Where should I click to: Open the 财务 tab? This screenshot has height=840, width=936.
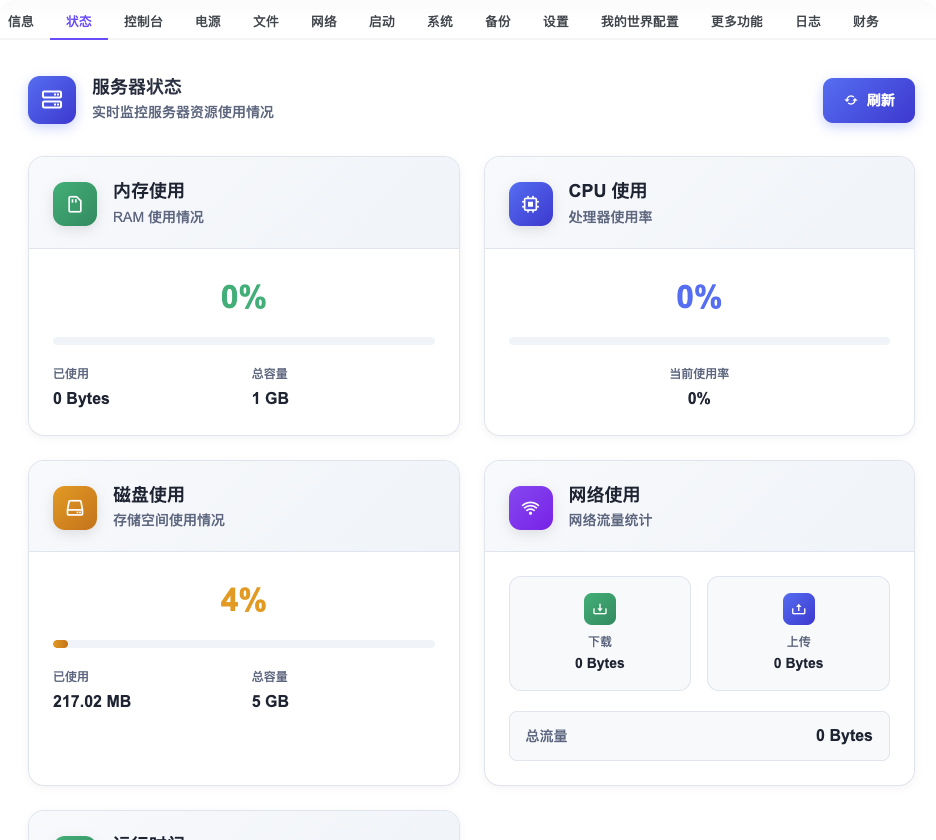866,21
